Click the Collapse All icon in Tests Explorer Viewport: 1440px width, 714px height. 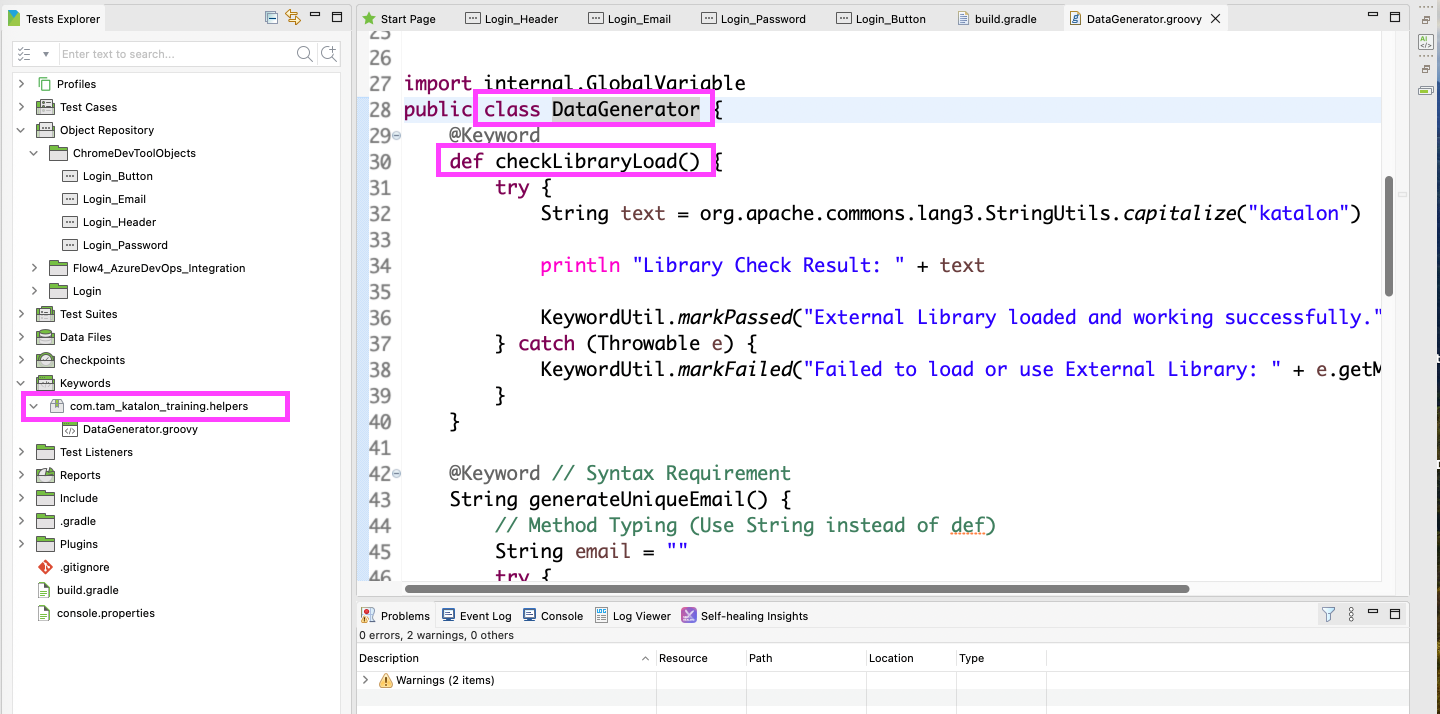tap(269, 17)
